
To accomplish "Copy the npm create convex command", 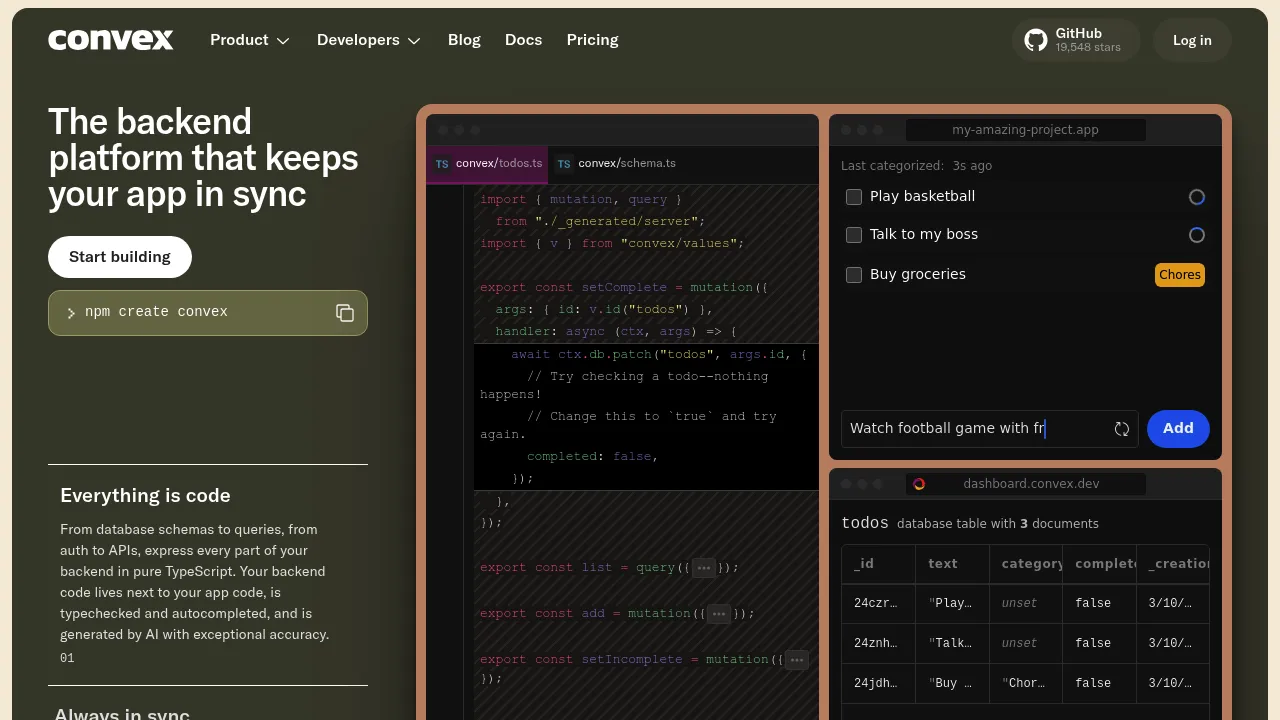I will pyautogui.click(x=345, y=313).
